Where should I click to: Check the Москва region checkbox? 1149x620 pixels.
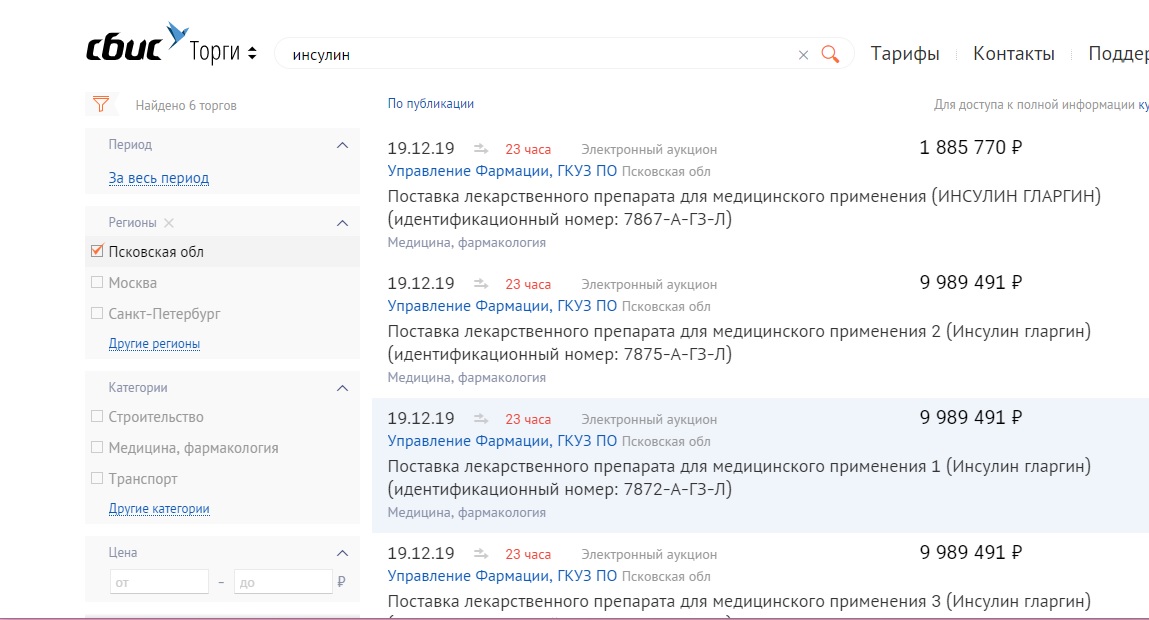(97, 283)
